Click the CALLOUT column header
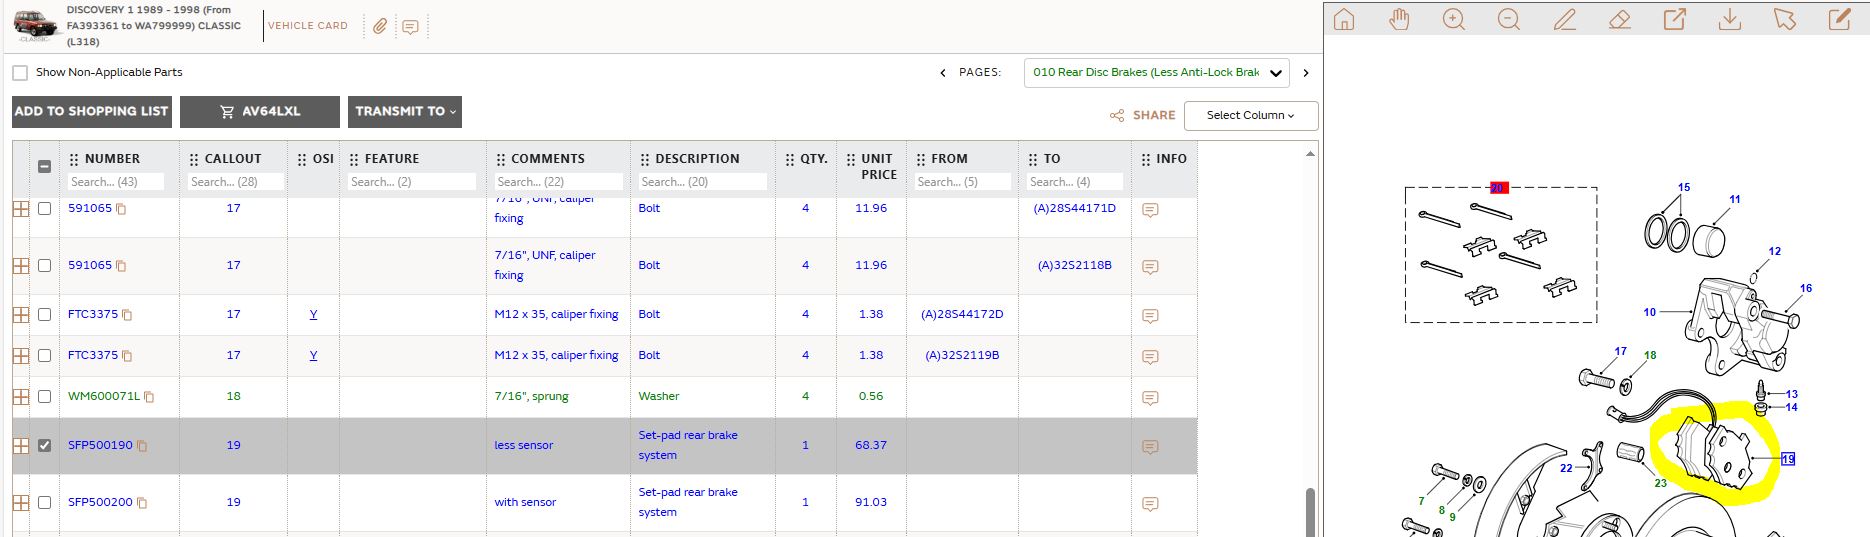Screen dimensions: 1870x537 [x=233, y=159]
